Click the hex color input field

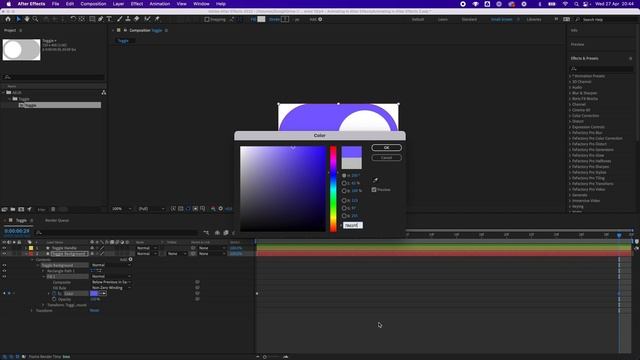pos(353,225)
